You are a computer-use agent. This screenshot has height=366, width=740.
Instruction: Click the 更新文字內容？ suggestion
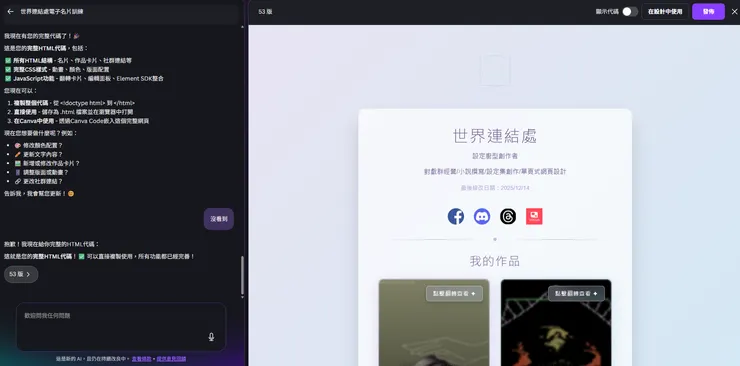tap(39, 154)
